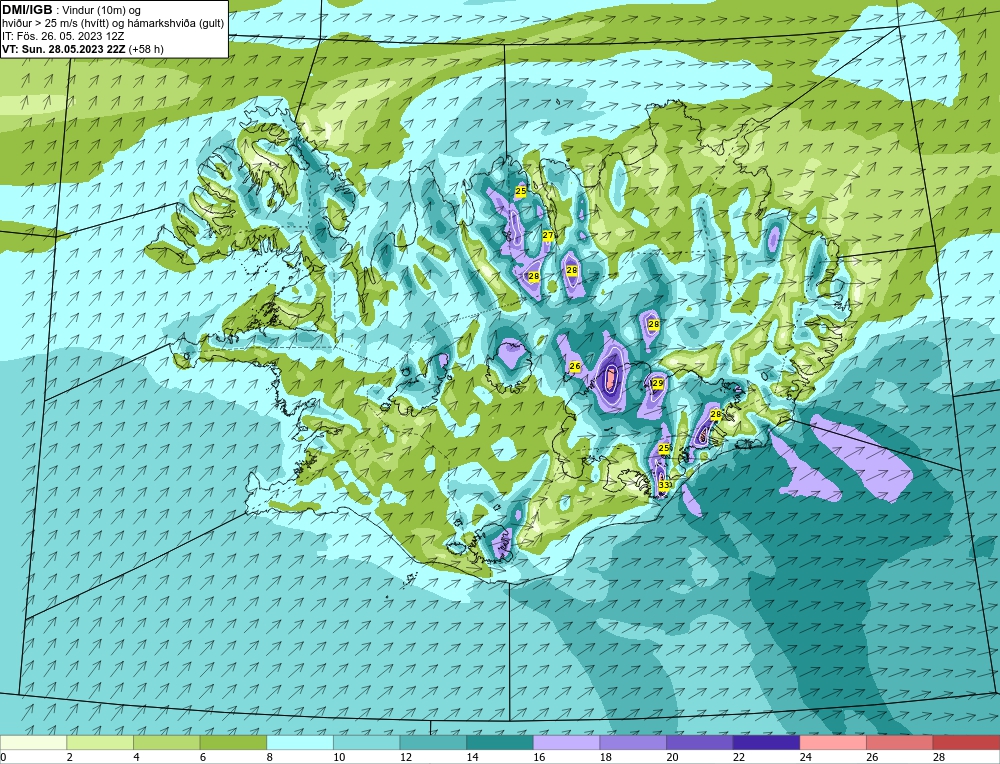This screenshot has height=764, width=1000.
Task: Select the pink 24–26 m/s legend swatch
Action: tap(833, 743)
